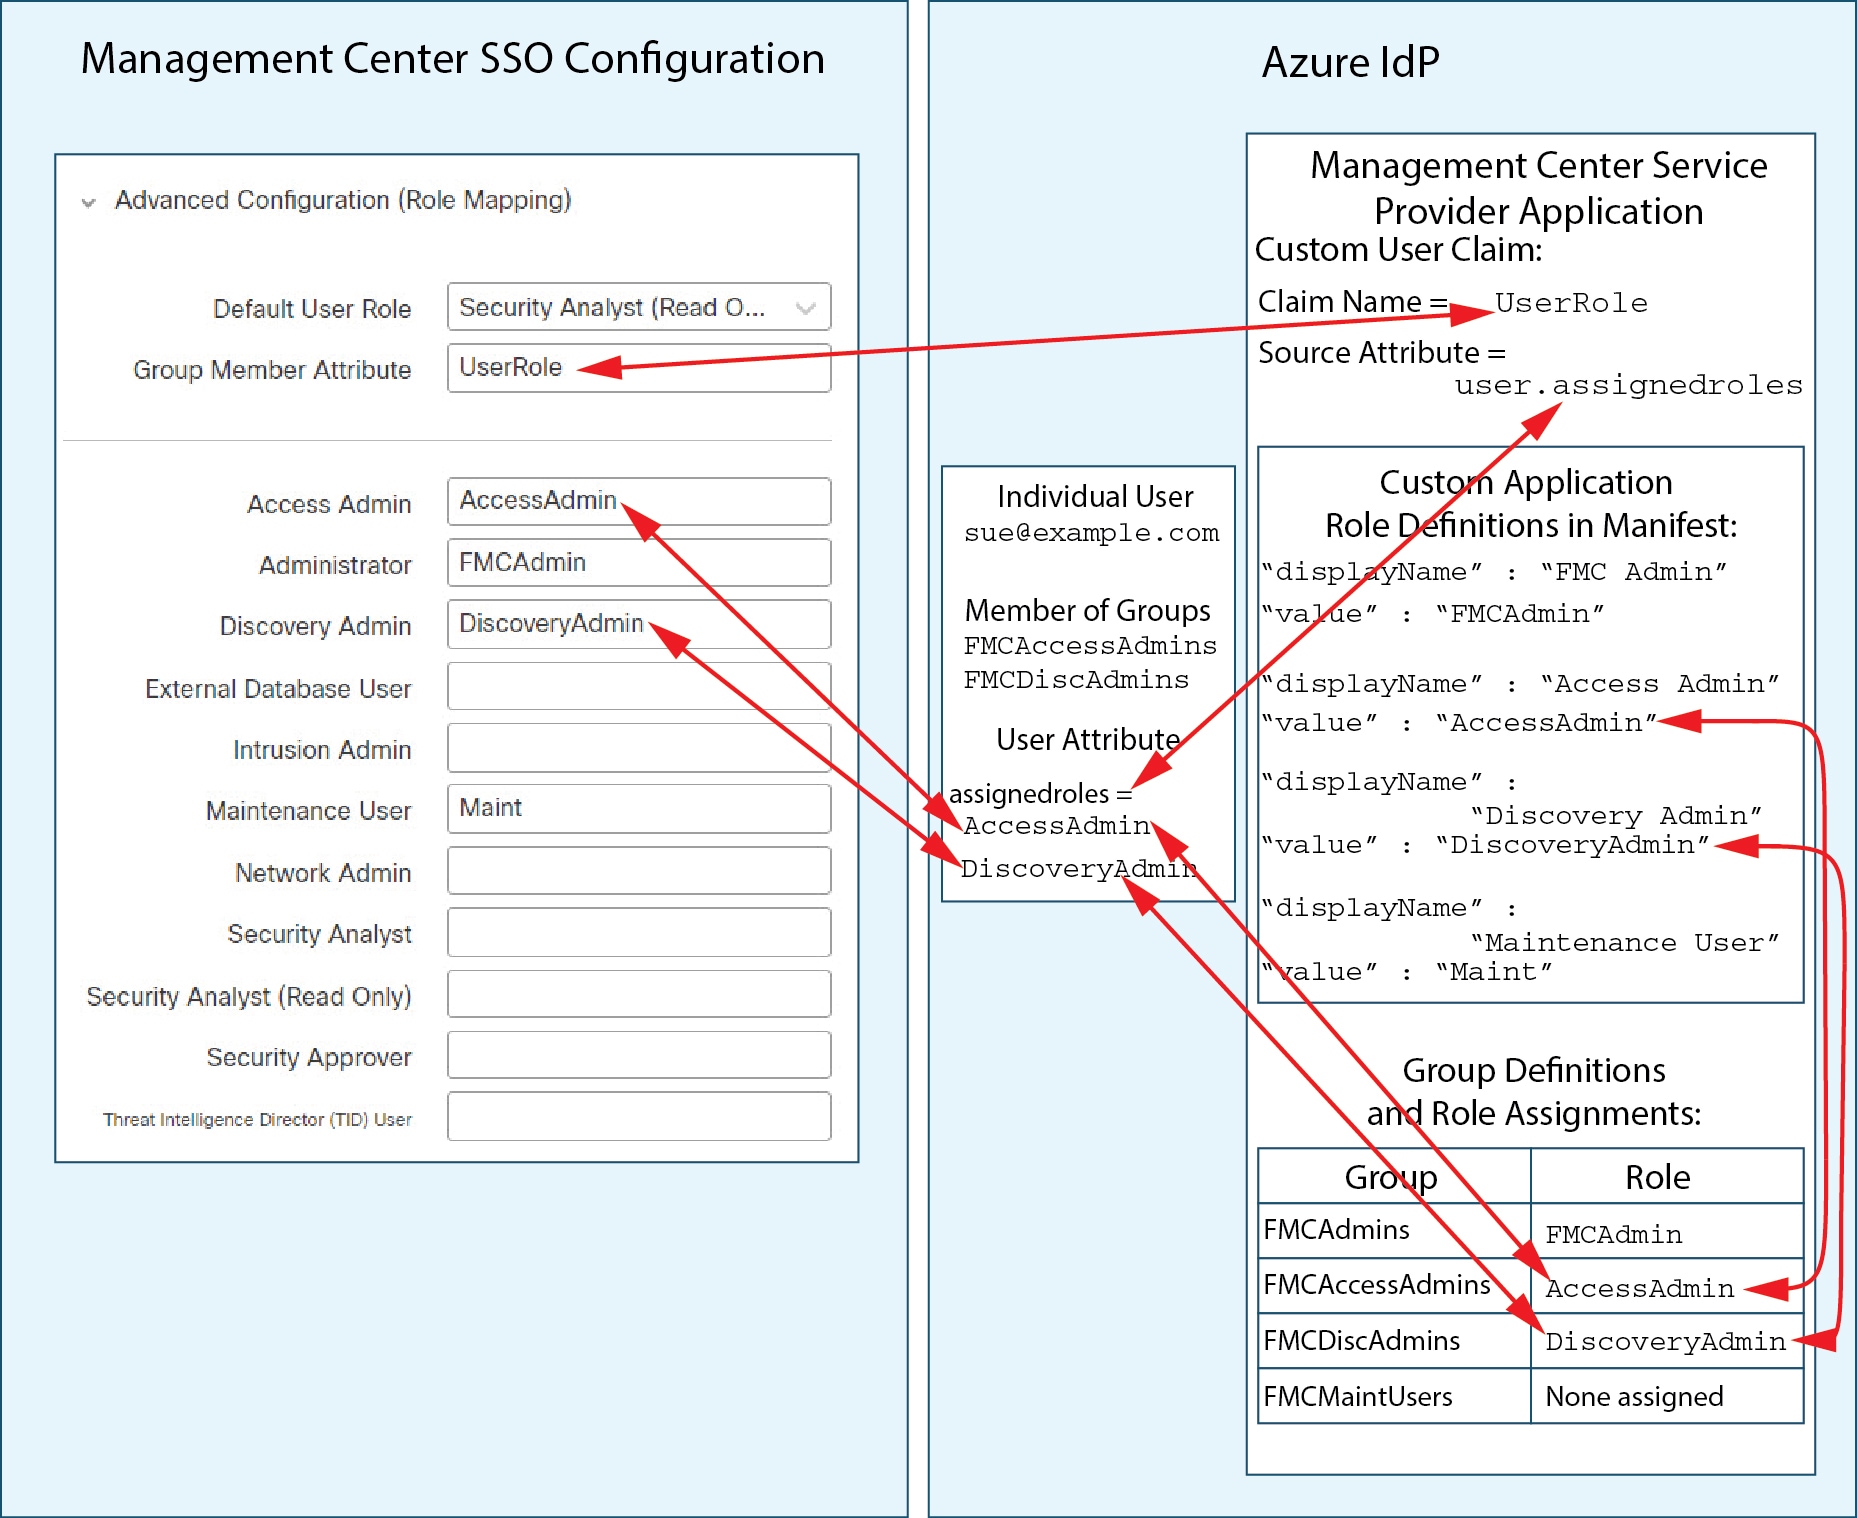Click the Role column header in table

1668,1176
